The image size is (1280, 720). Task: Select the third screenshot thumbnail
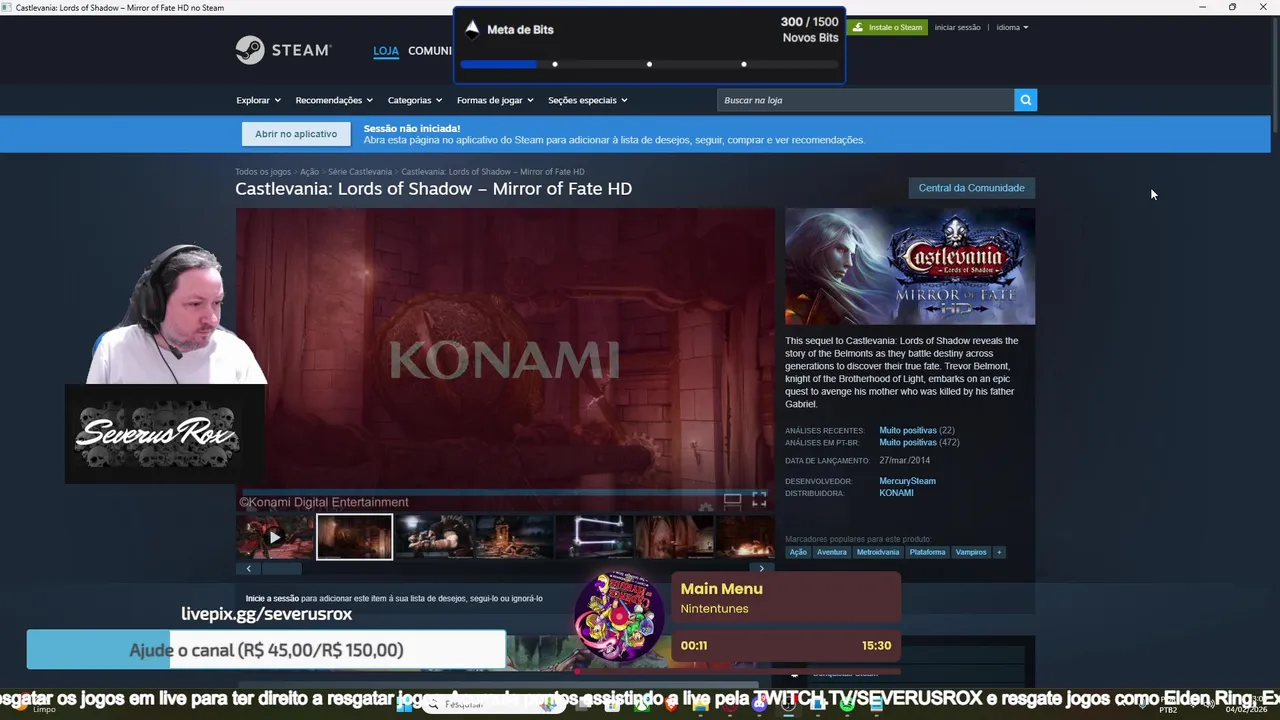click(x=435, y=537)
